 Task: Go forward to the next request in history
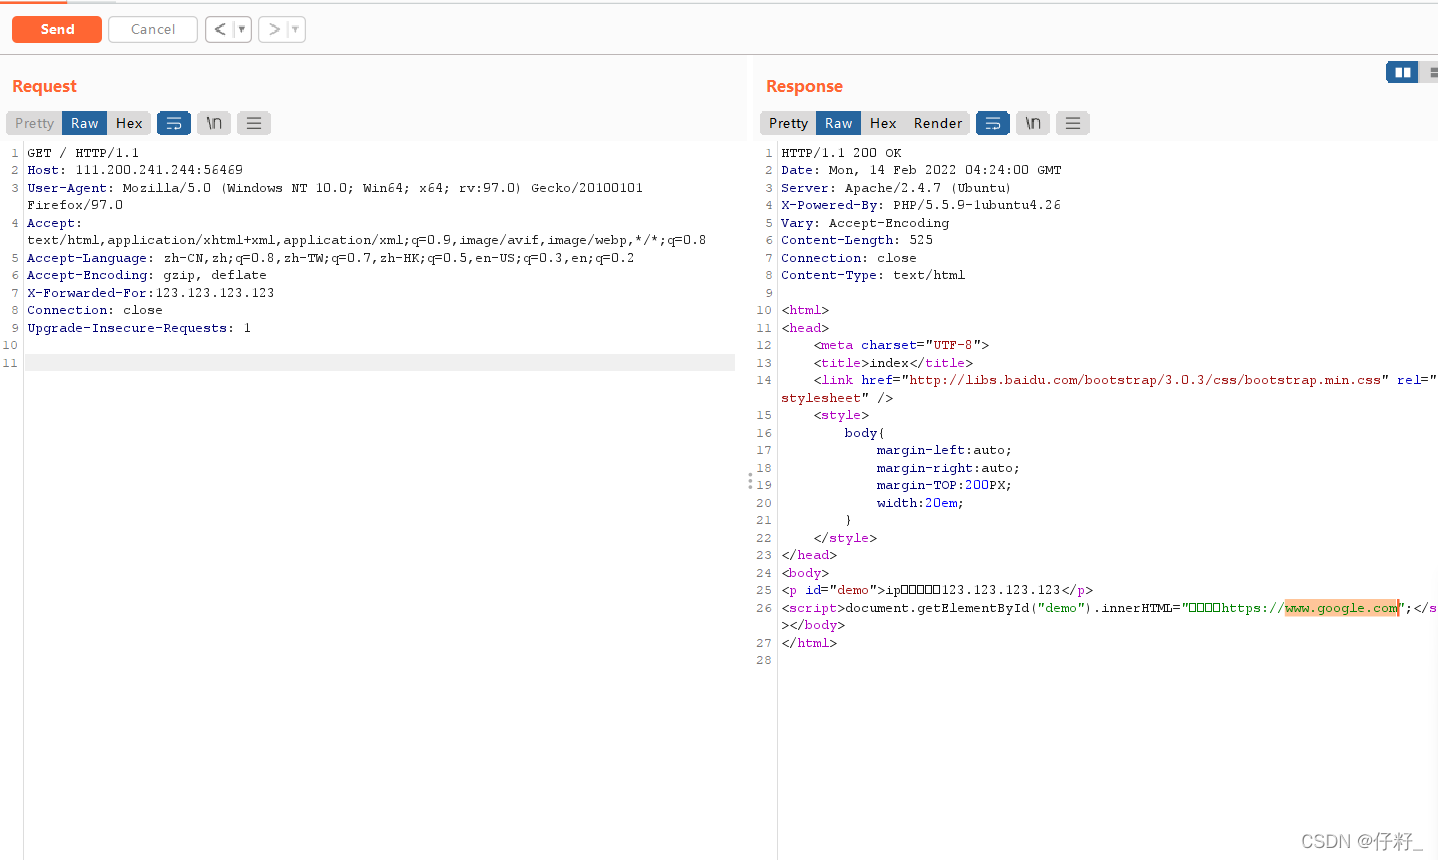click(x=274, y=29)
